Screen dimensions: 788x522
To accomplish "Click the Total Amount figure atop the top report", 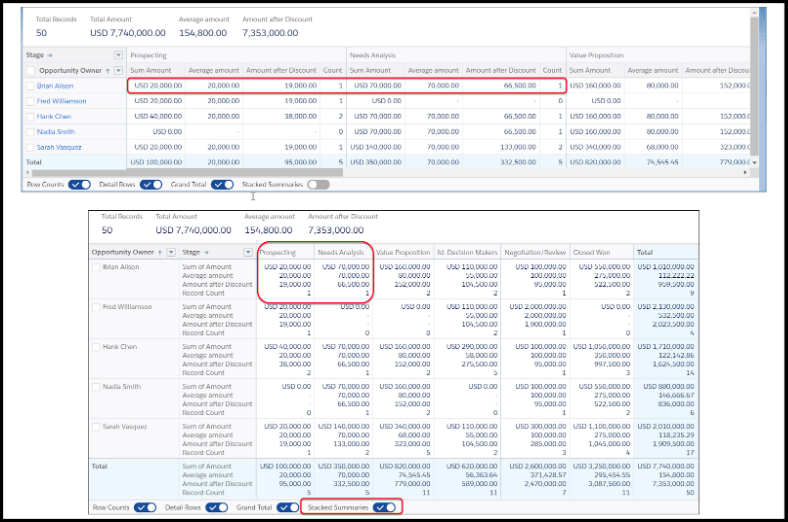I will coord(128,33).
